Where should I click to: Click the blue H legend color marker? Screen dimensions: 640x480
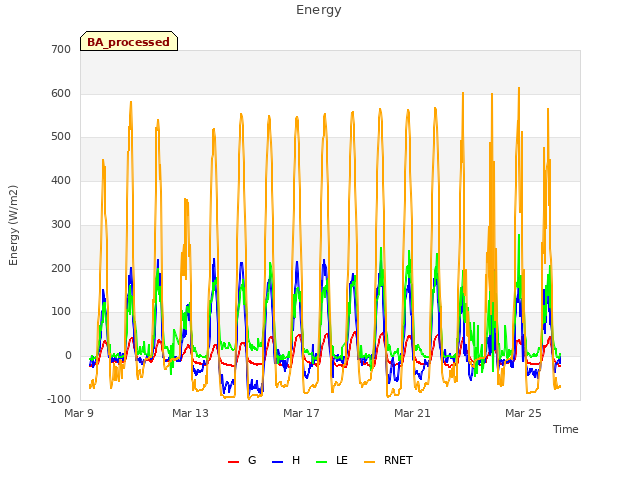pyautogui.click(x=278, y=462)
